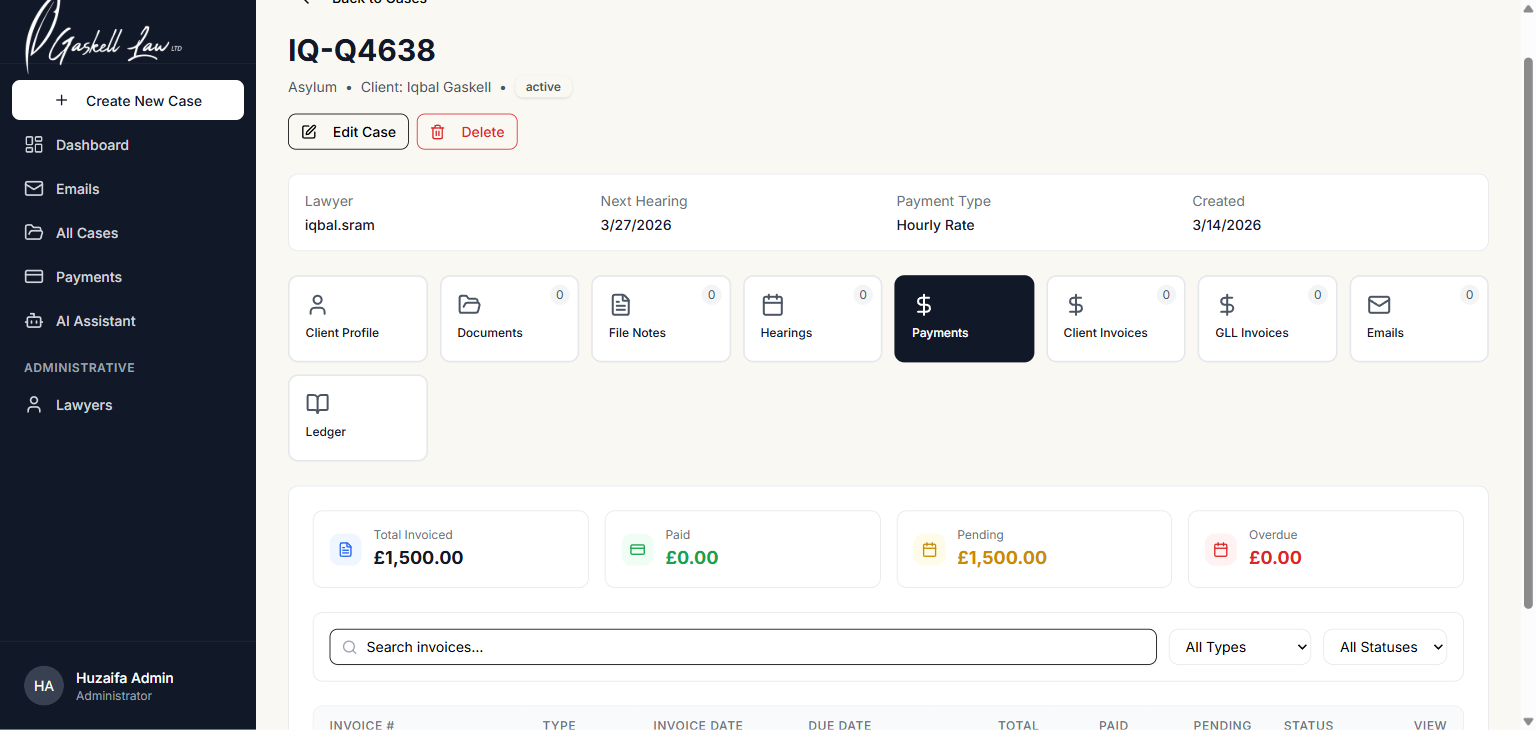Expand the All Statuses dropdown
Screen dimensions: 1536x730
click(x=1384, y=646)
